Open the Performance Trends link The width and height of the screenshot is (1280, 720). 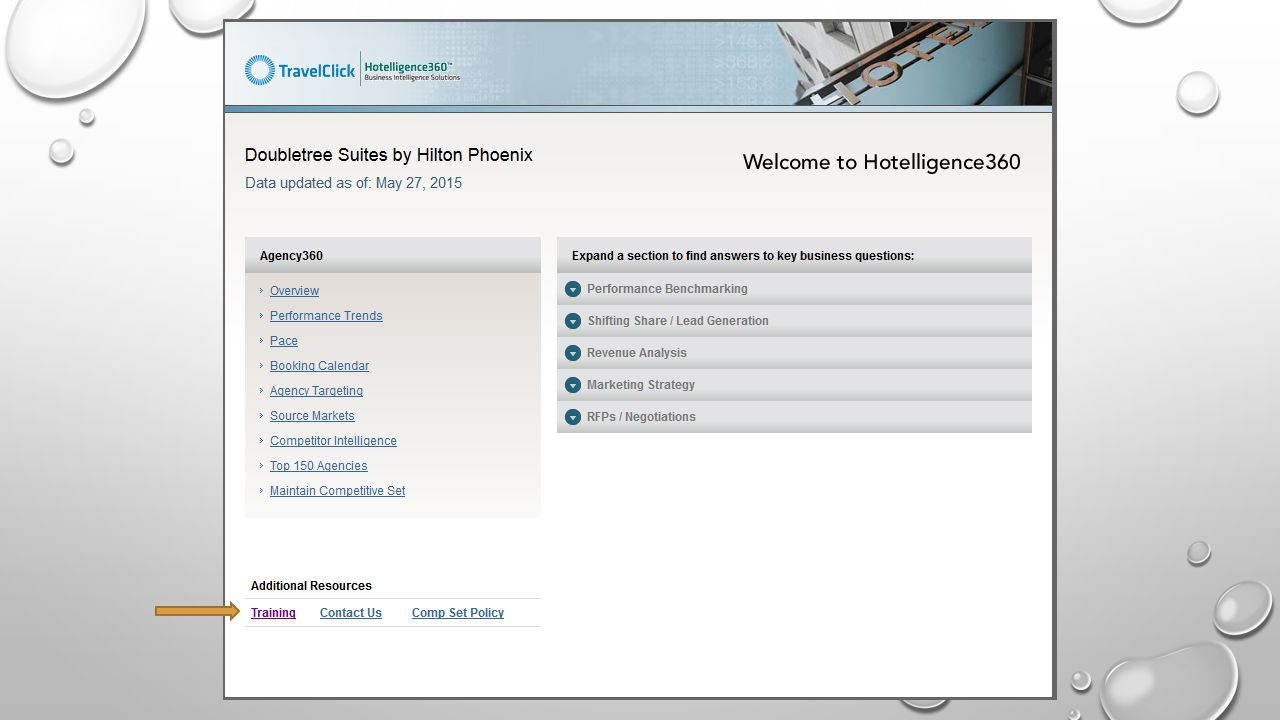[x=326, y=316]
